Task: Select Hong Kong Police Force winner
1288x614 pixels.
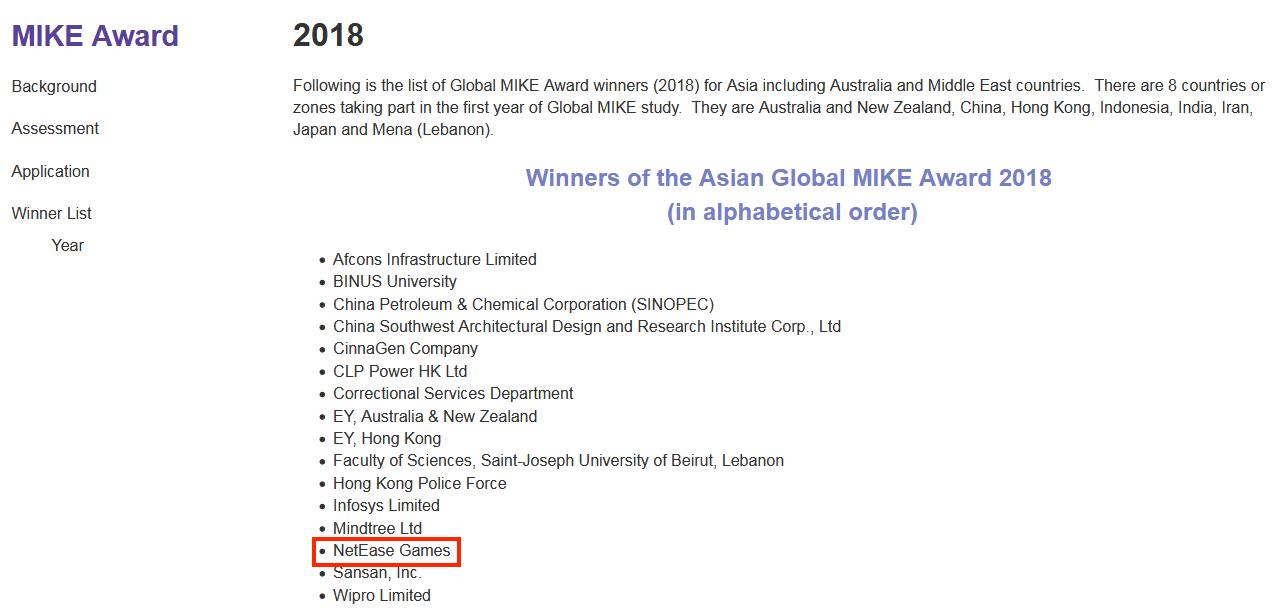Action: [x=419, y=483]
